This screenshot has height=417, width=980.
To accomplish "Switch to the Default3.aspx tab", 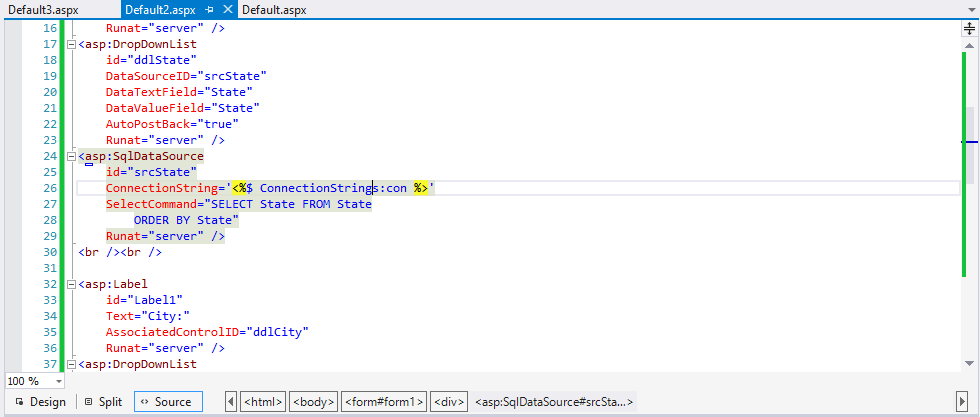I will (x=42, y=10).
